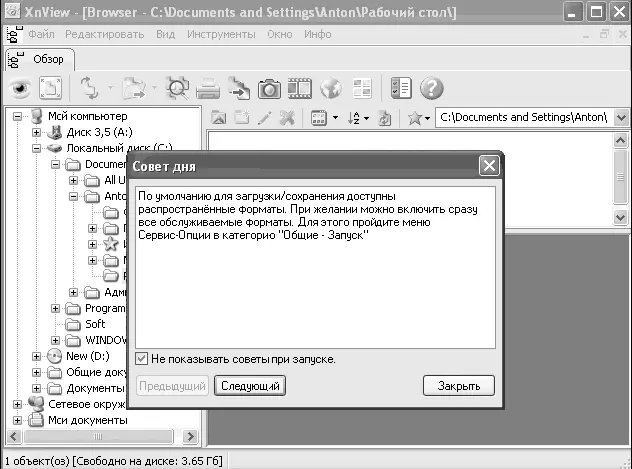Open the Инструменты menu

221,35
